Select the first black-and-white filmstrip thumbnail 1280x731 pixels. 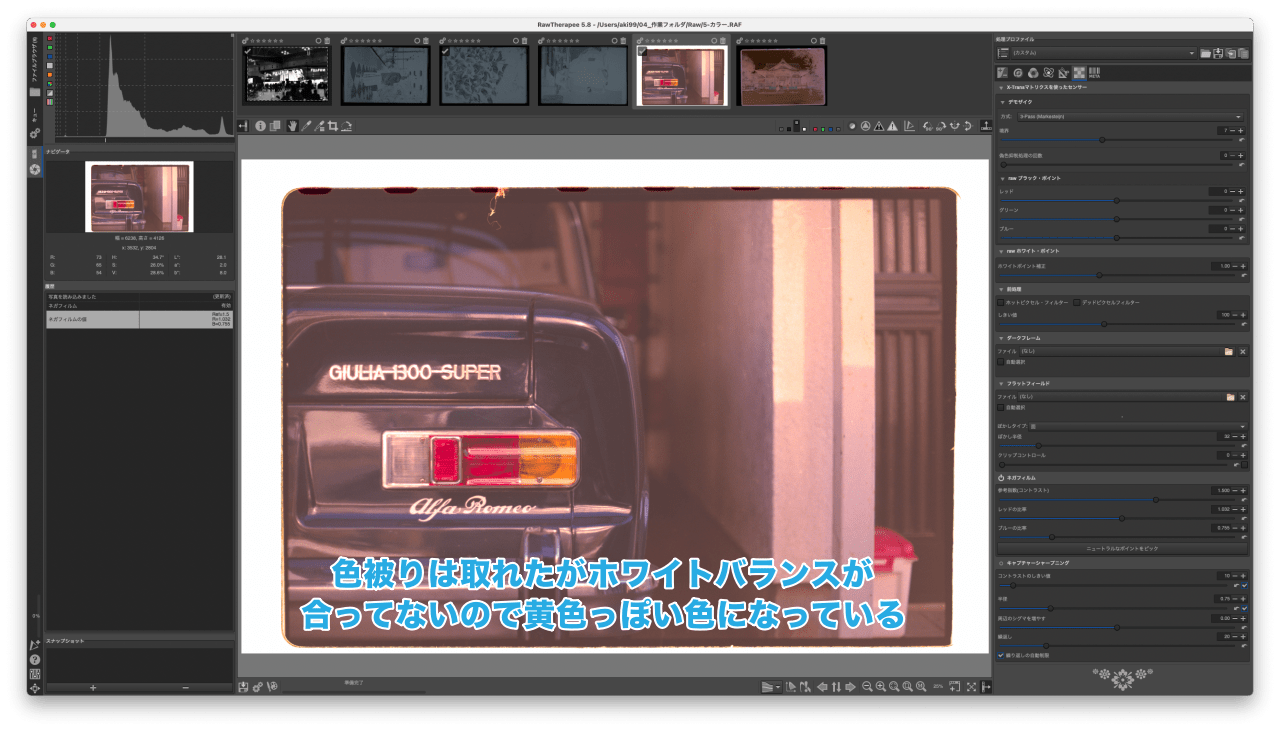pyautogui.click(x=288, y=74)
